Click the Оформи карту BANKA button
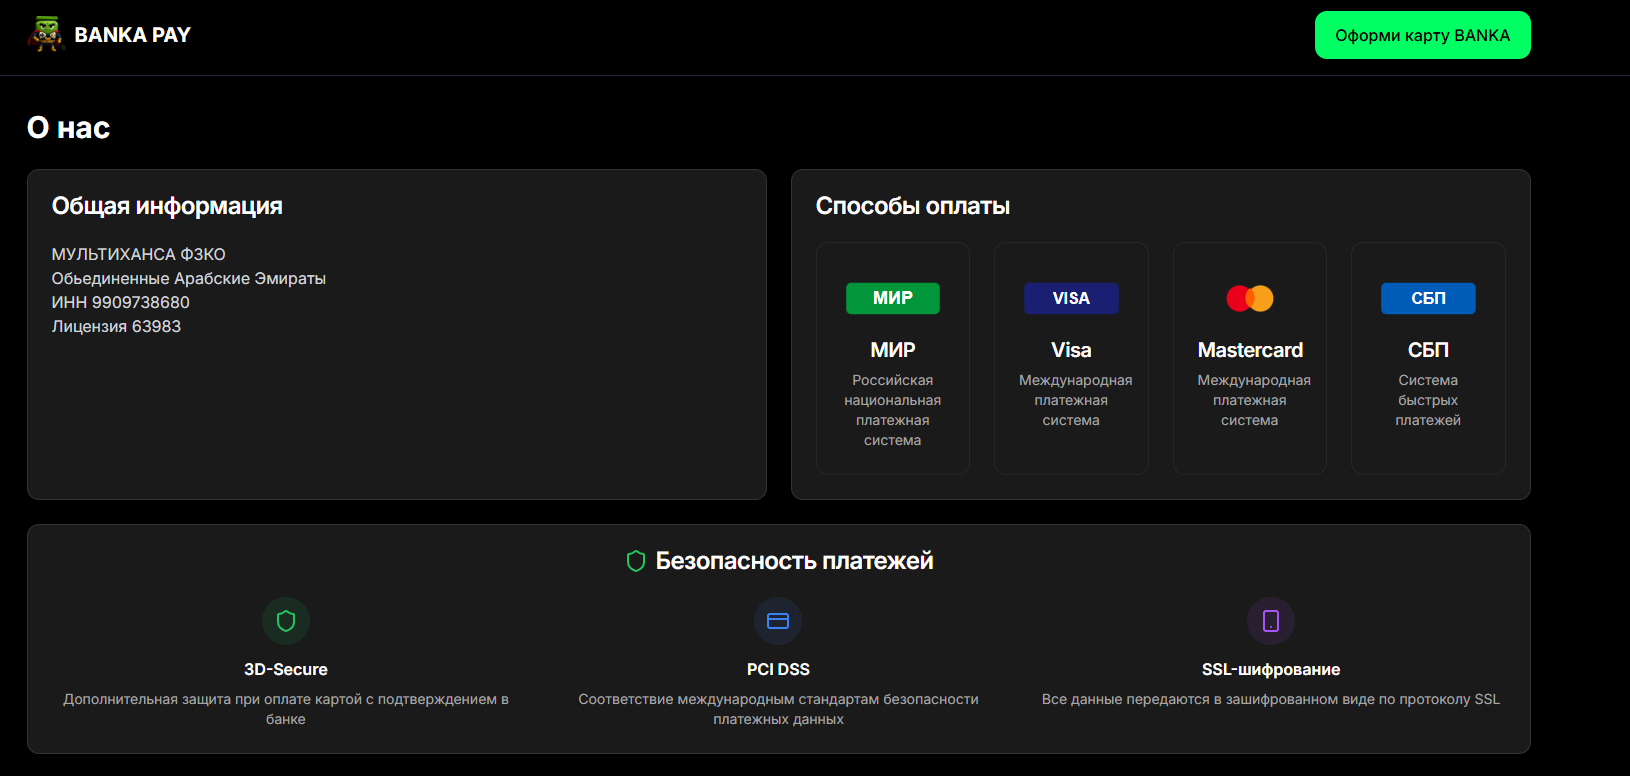Viewport: 1630px width, 776px height. pyautogui.click(x=1422, y=35)
